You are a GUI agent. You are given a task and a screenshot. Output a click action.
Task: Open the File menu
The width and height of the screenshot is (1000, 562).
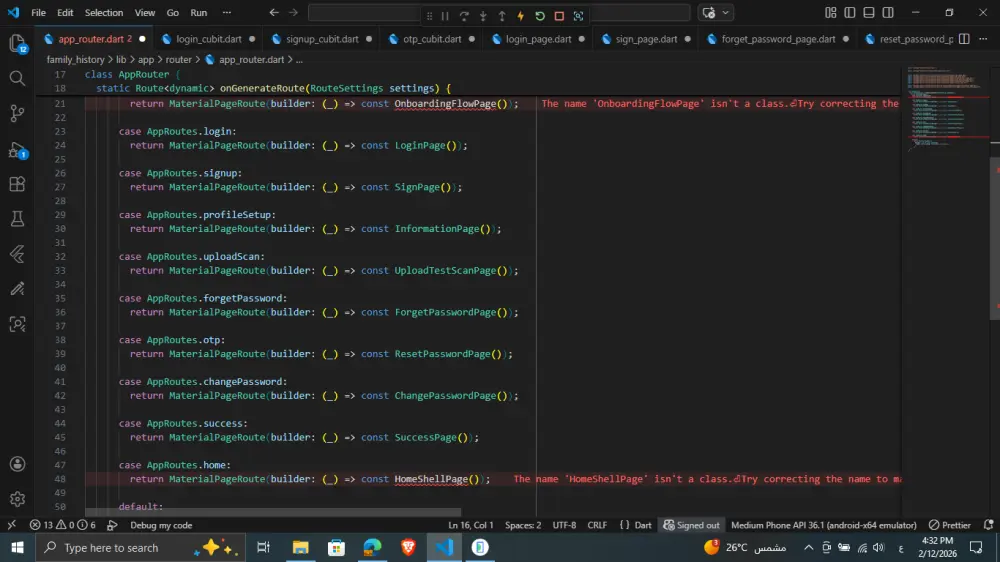coord(38,13)
